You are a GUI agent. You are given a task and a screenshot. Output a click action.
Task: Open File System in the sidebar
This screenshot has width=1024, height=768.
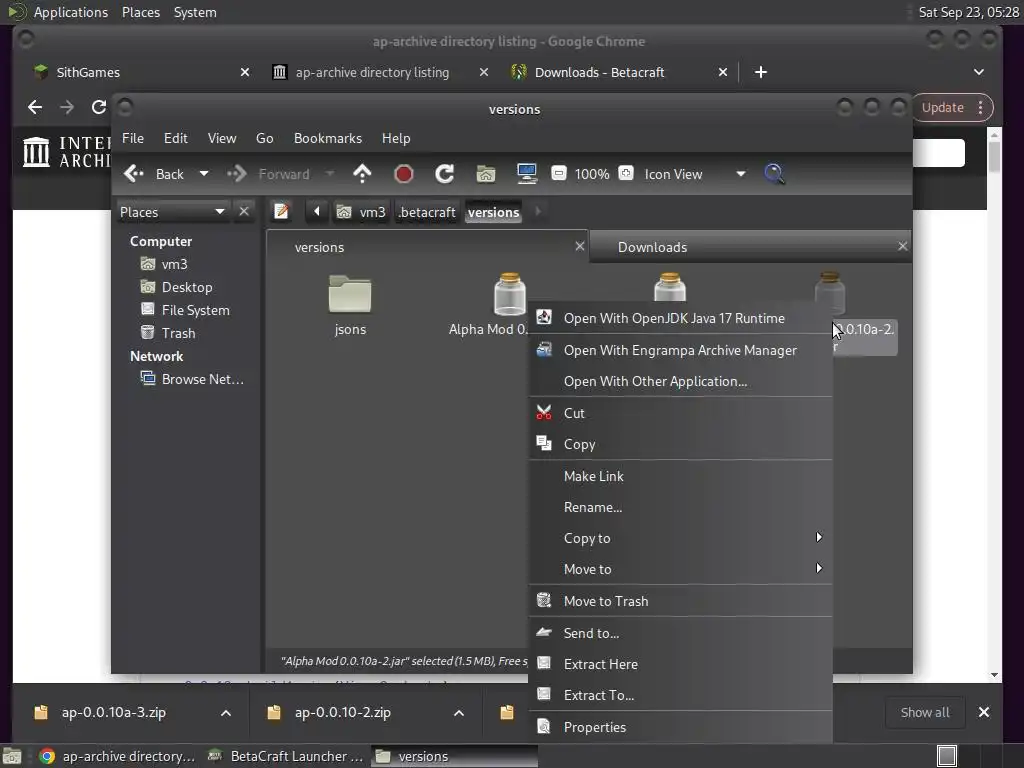point(185,310)
